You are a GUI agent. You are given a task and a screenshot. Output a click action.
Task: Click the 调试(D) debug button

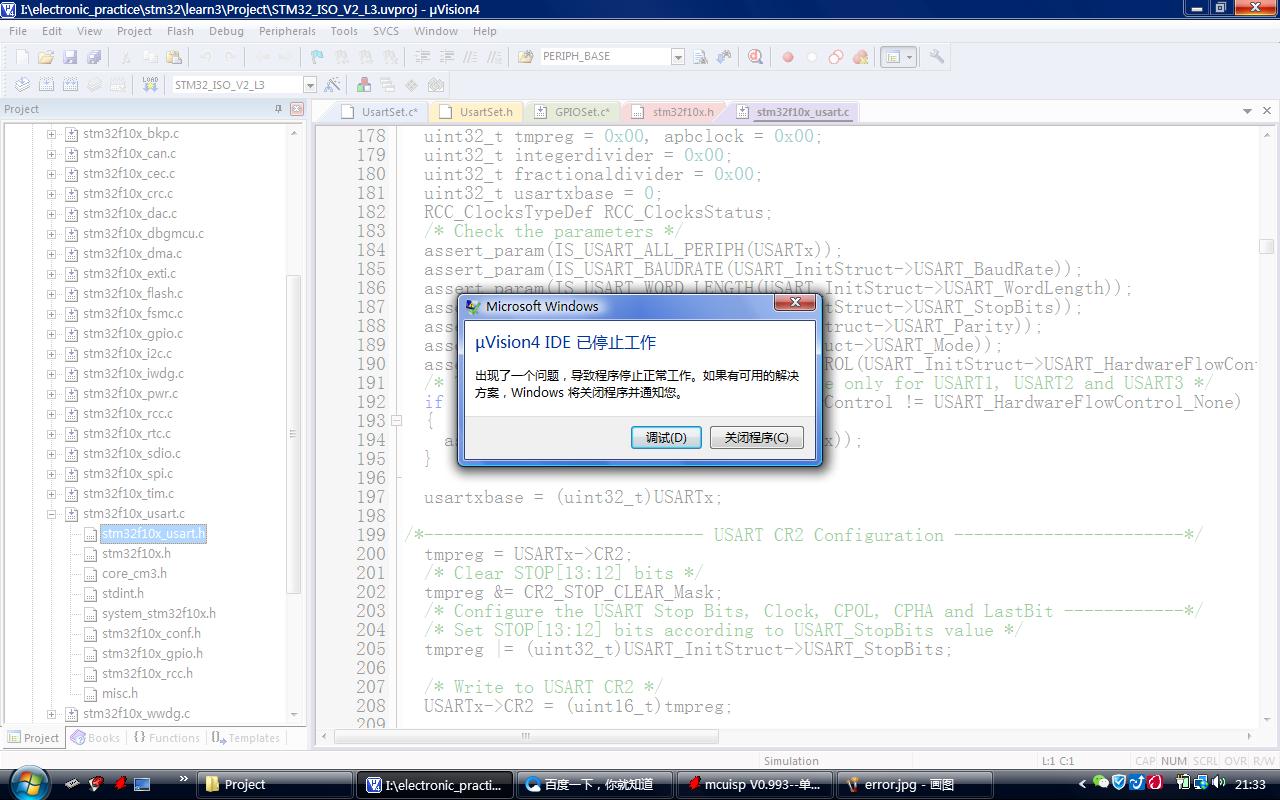click(x=666, y=437)
